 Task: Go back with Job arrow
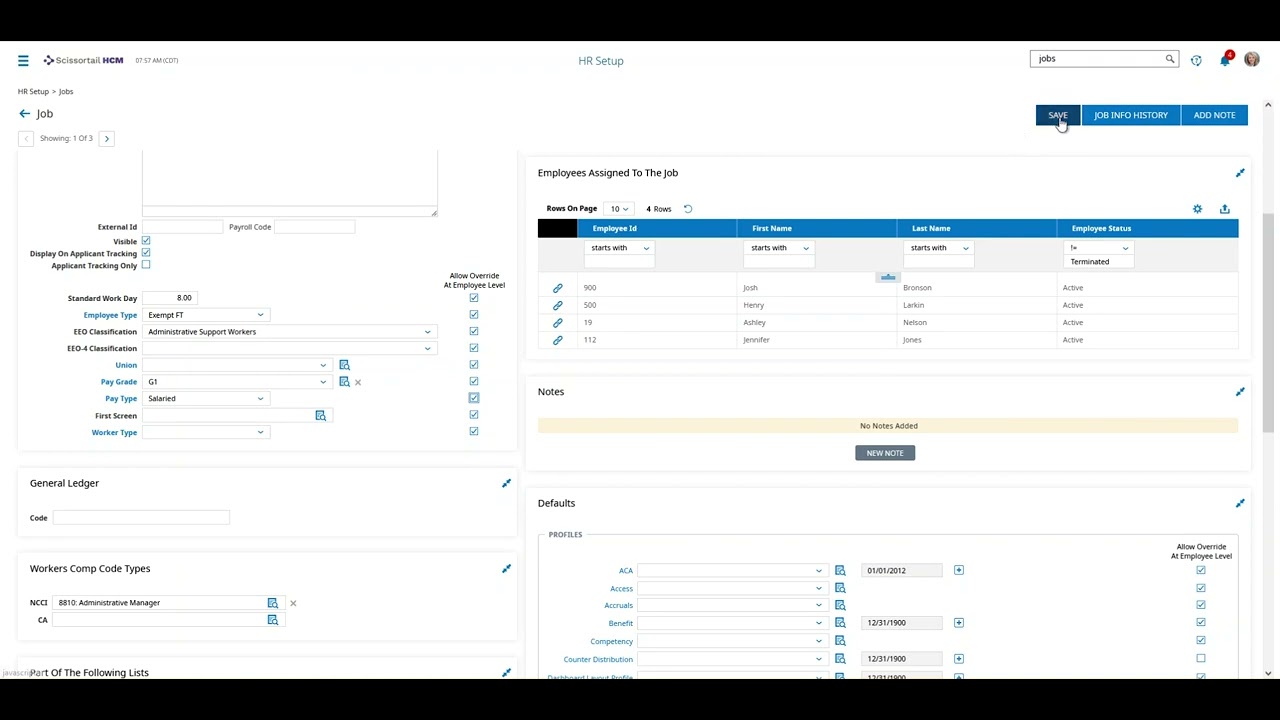25,114
